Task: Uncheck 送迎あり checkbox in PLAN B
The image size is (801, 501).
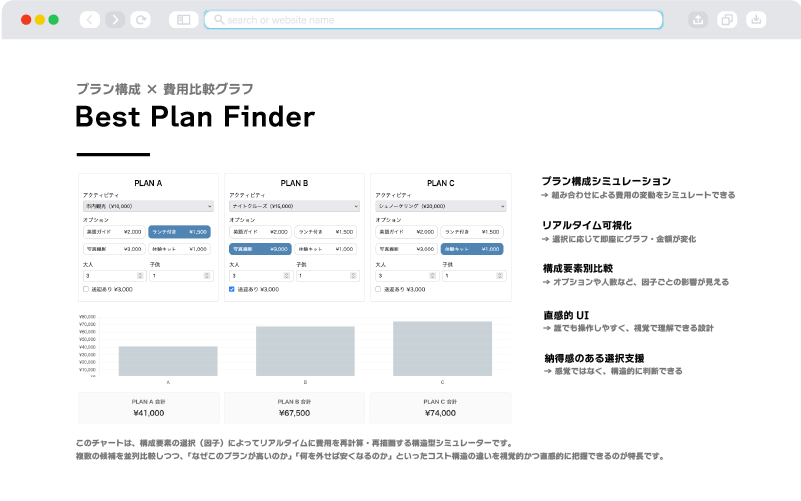Action: click(x=232, y=289)
